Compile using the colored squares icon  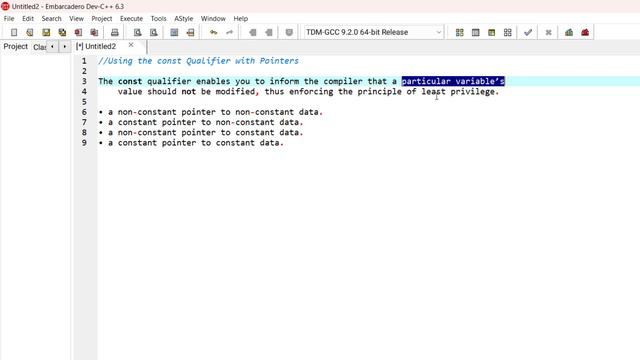click(x=460, y=32)
